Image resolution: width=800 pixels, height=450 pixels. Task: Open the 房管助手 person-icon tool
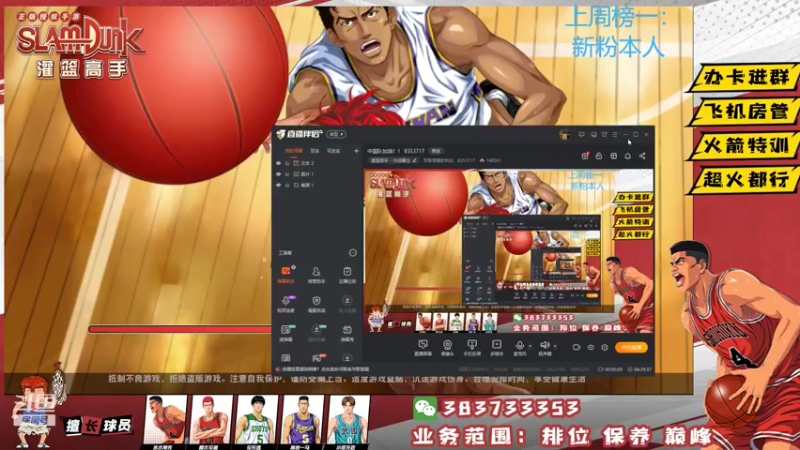[x=316, y=274]
